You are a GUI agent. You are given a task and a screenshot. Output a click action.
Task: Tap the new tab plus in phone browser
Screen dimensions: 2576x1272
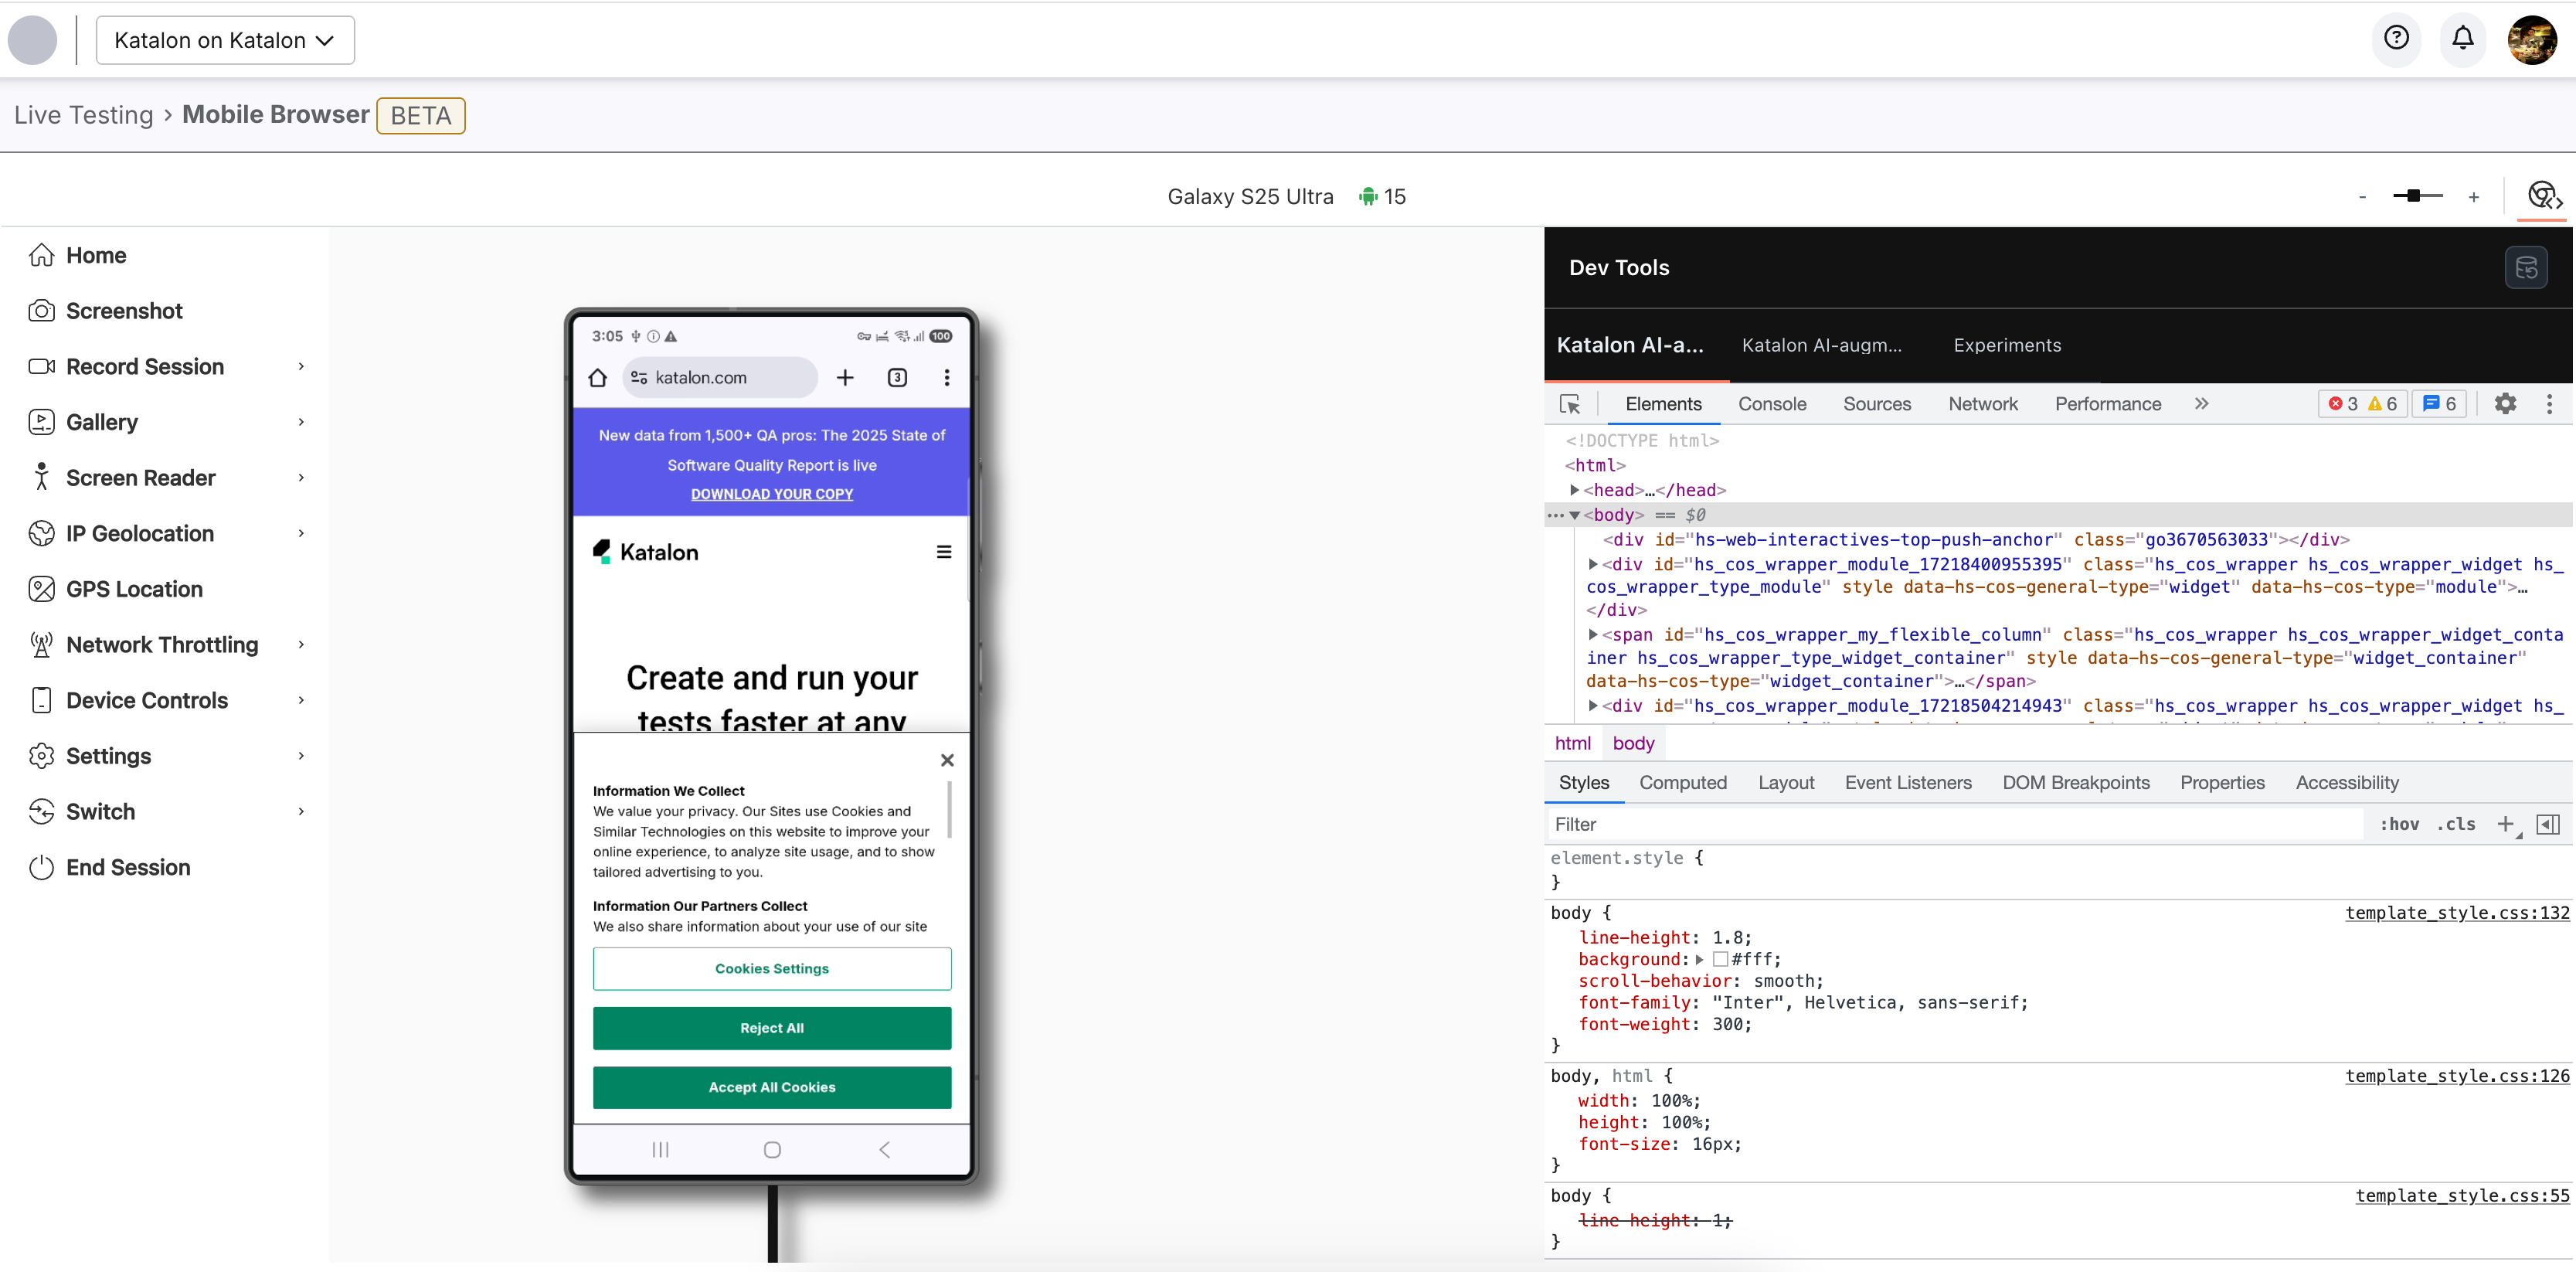pyautogui.click(x=845, y=377)
